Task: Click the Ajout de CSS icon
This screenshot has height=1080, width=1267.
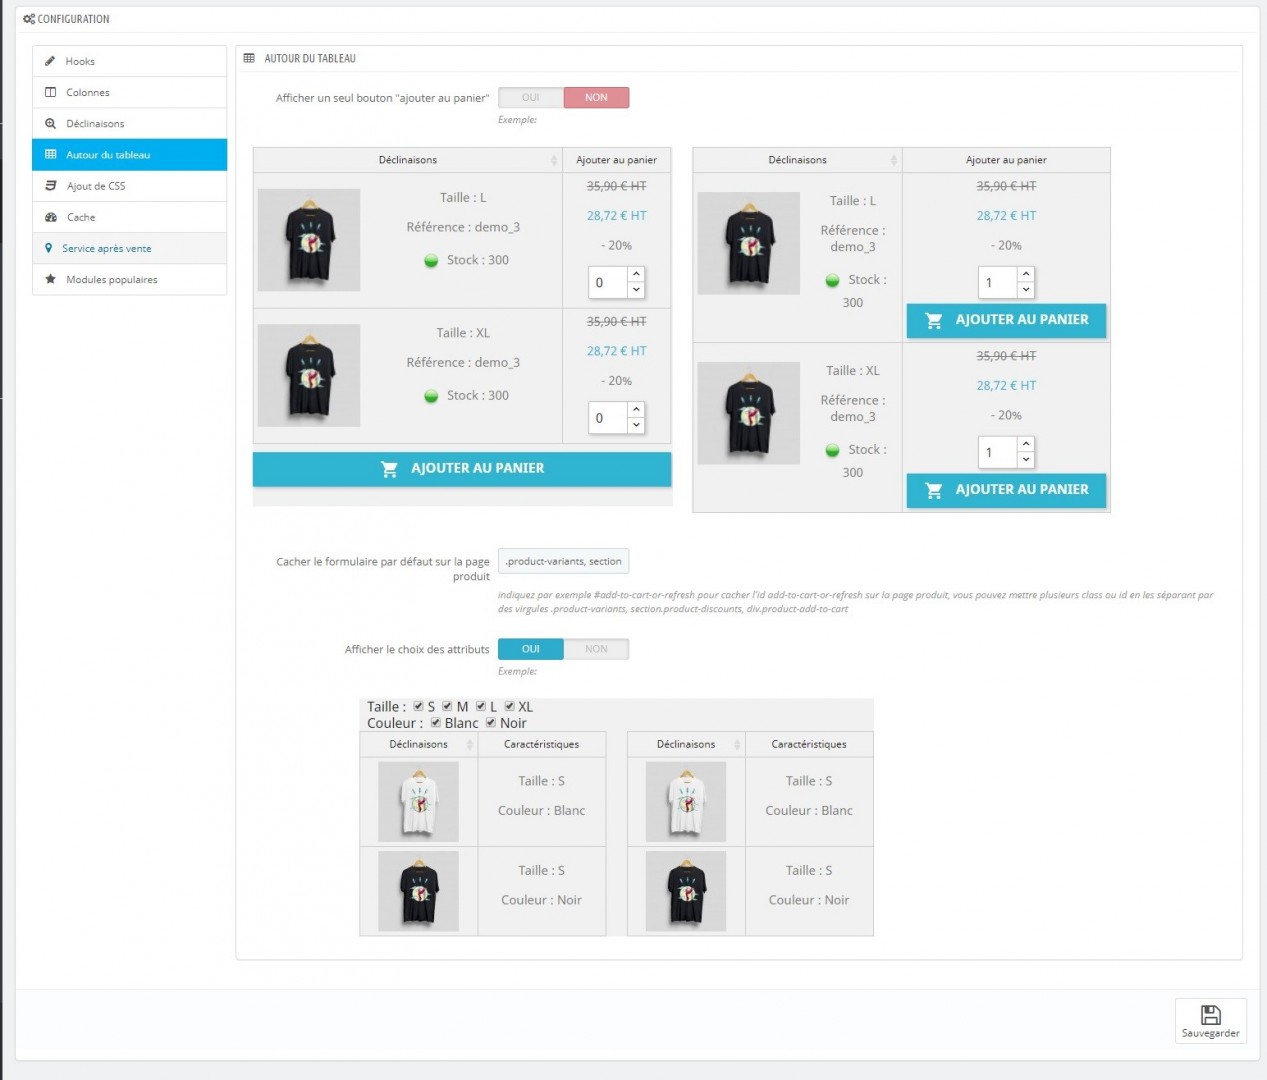Action: click(x=51, y=186)
